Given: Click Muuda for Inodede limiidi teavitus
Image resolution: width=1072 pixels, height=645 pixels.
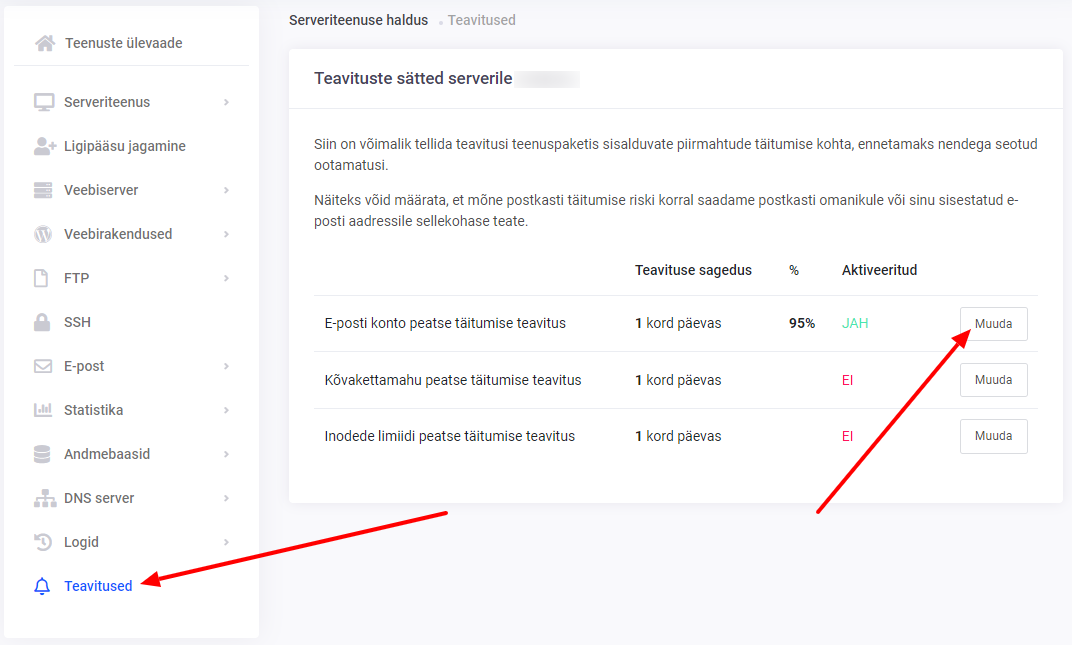Looking at the screenshot, I should (x=993, y=436).
